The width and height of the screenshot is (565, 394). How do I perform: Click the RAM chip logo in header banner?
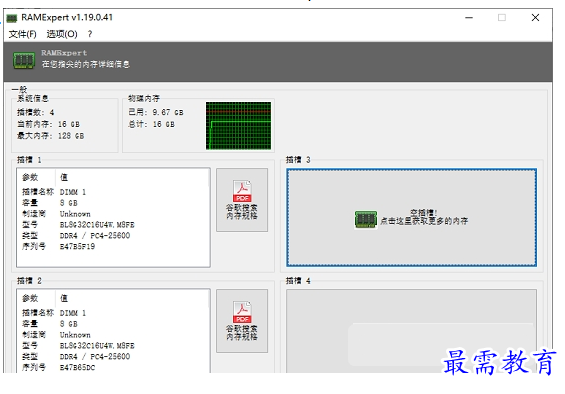24,60
